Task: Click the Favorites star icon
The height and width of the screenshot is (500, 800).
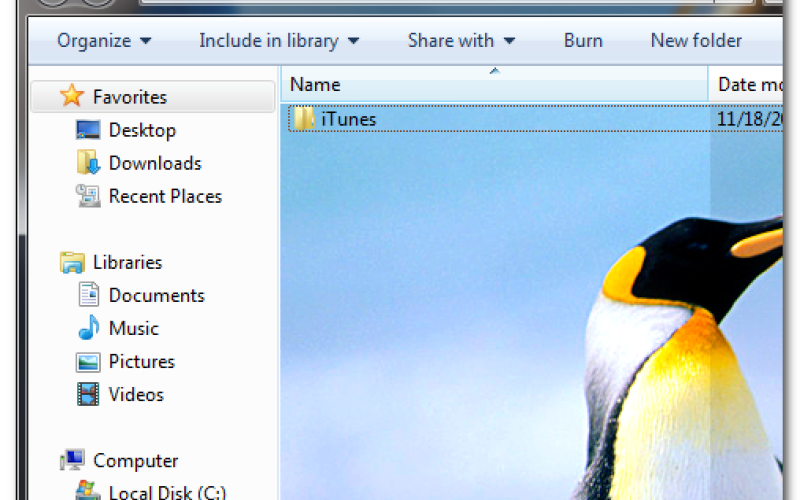Action: point(72,97)
